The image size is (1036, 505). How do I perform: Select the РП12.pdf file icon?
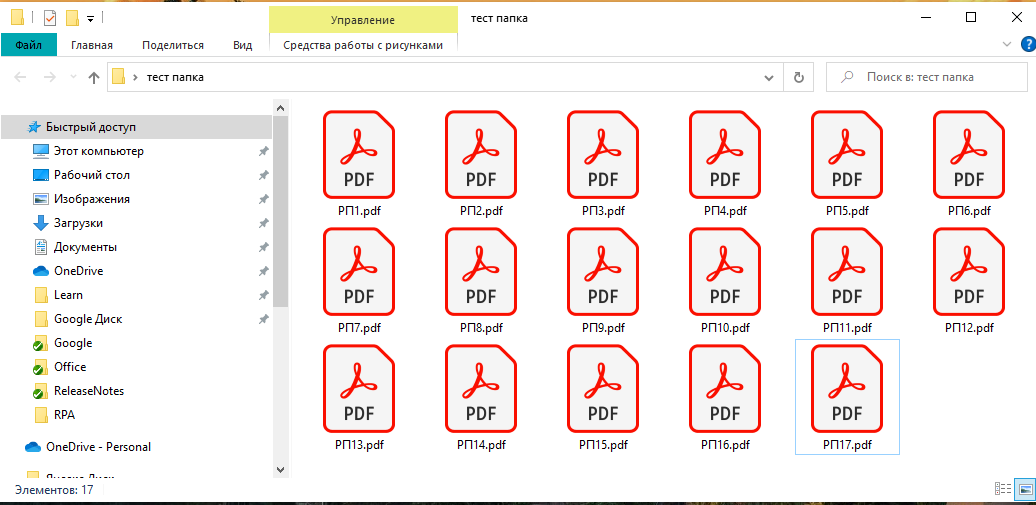(969, 272)
